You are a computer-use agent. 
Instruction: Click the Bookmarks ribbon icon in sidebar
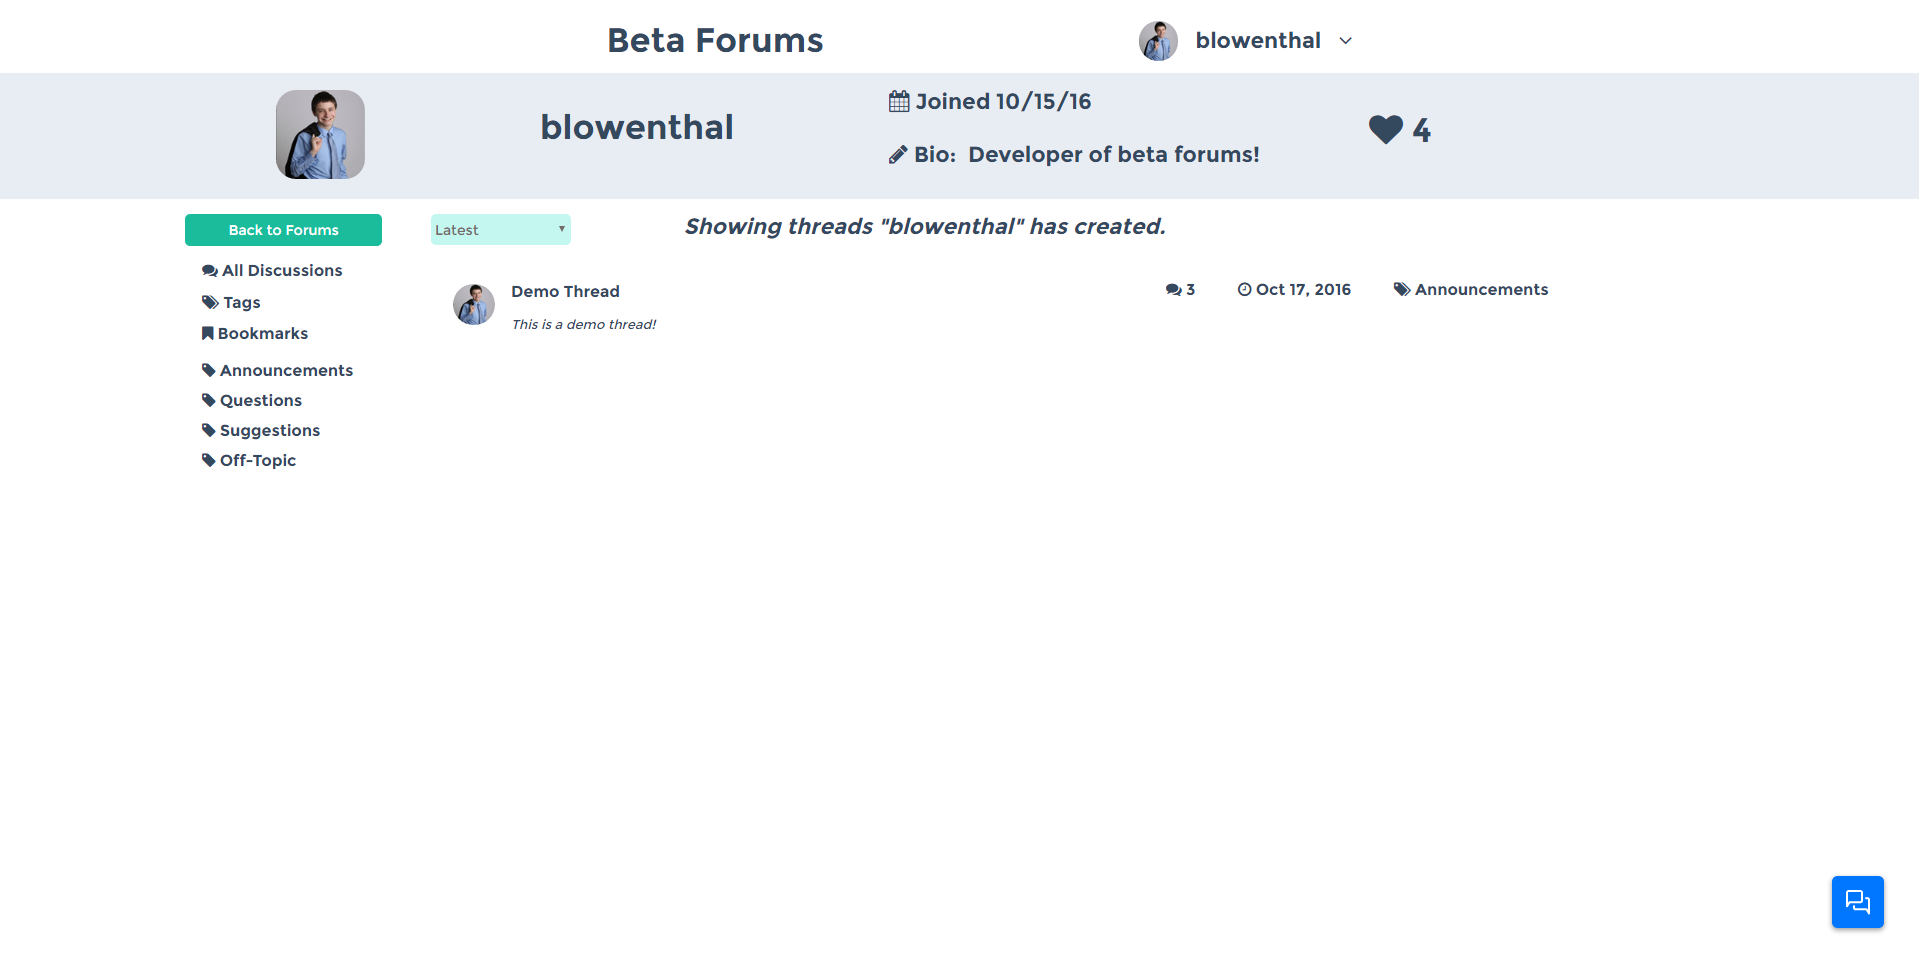pyautogui.click(x=208, y=333)
